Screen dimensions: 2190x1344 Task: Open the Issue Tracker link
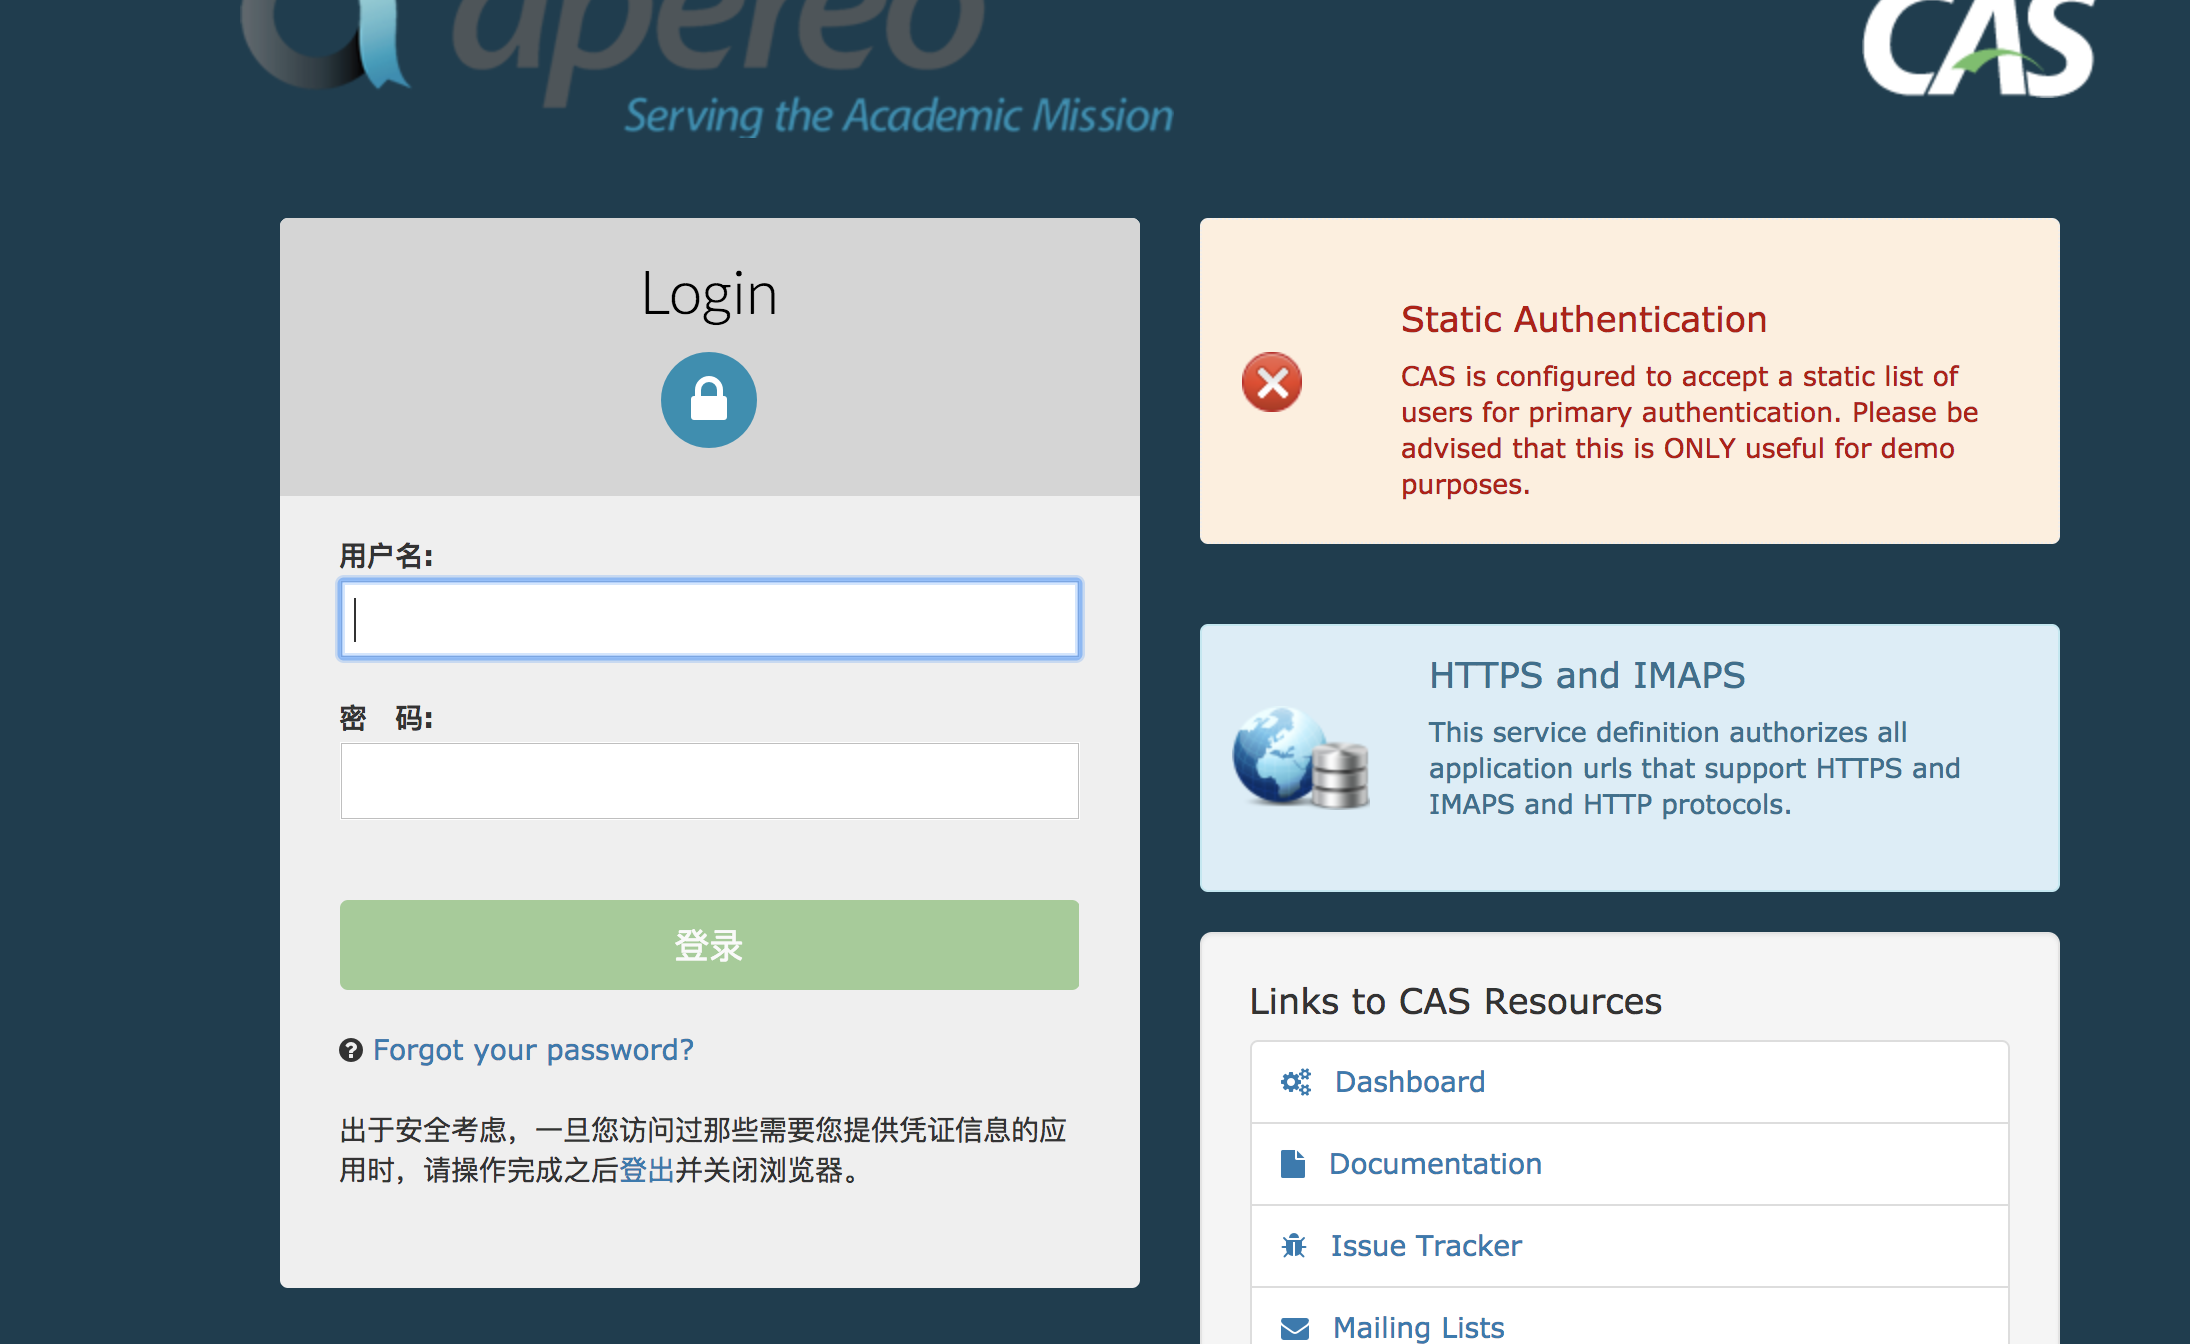tap(1426, 1246)
